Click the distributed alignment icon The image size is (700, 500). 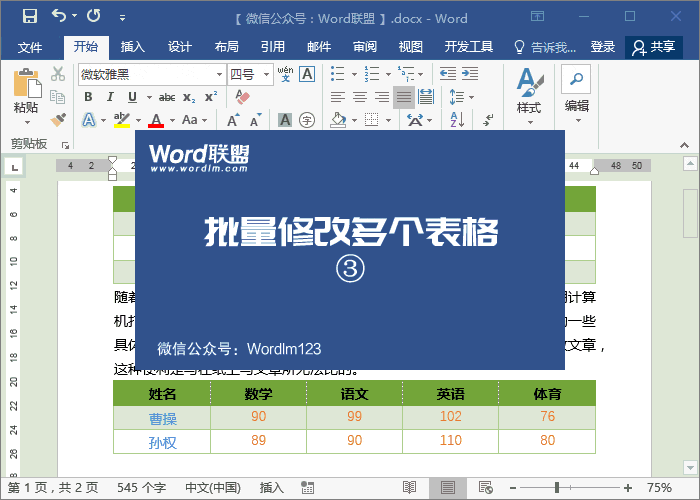426,97
